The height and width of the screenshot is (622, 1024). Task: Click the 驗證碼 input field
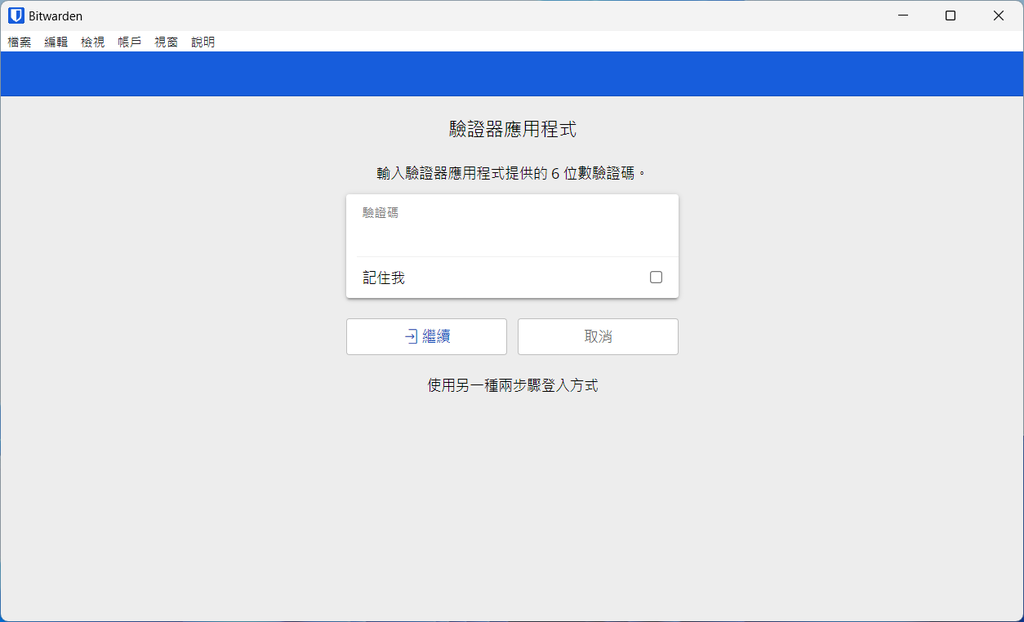pos(512,226)
